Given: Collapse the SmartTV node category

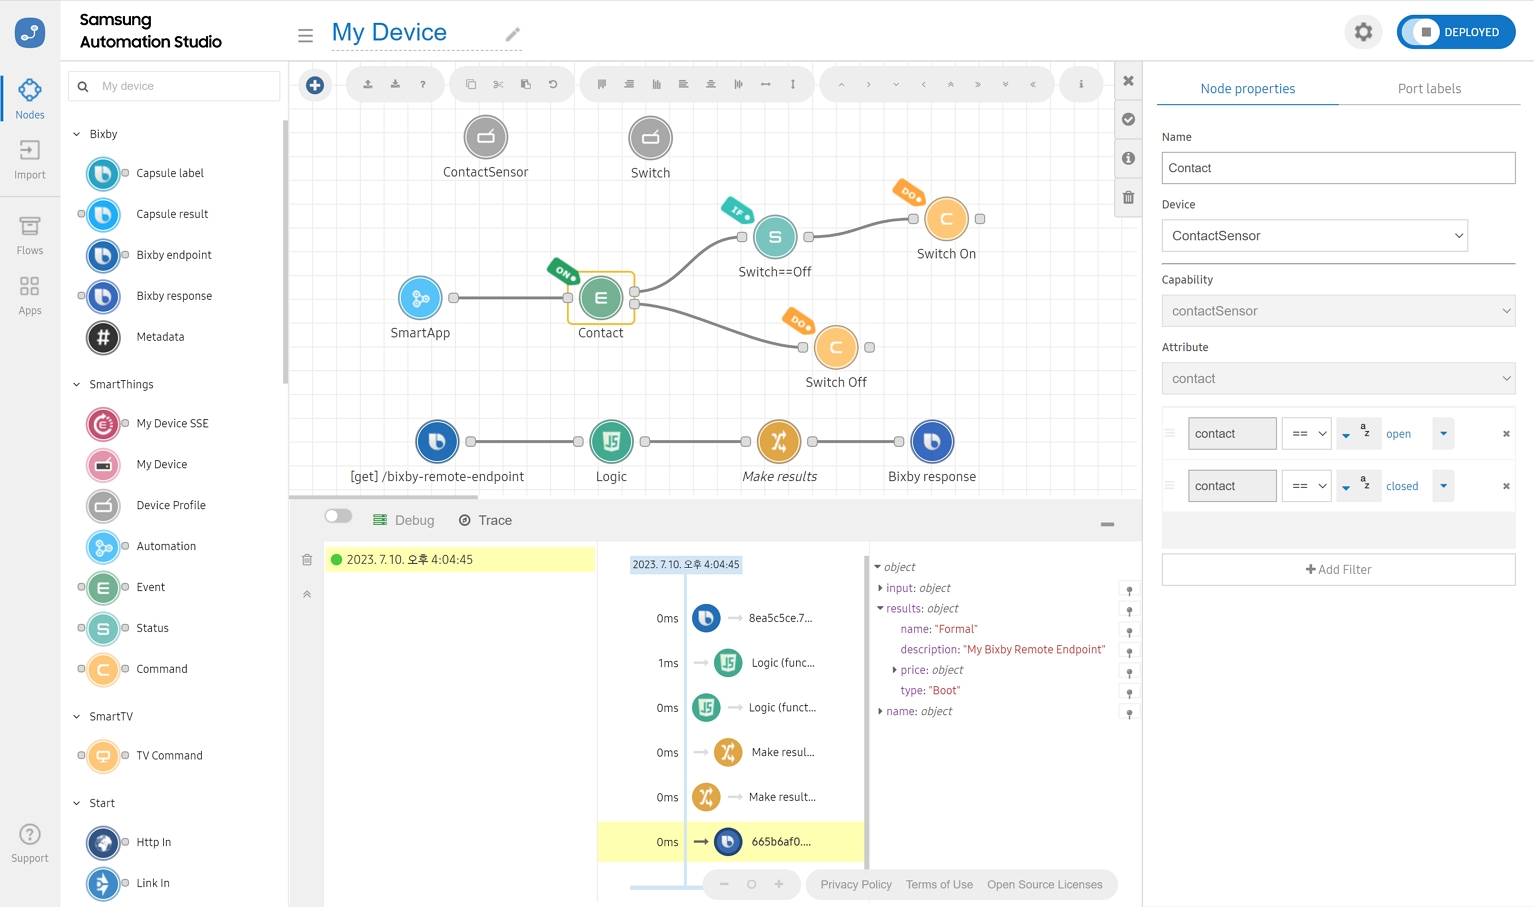Looking at the screenshot, I should tap(77, 716).
